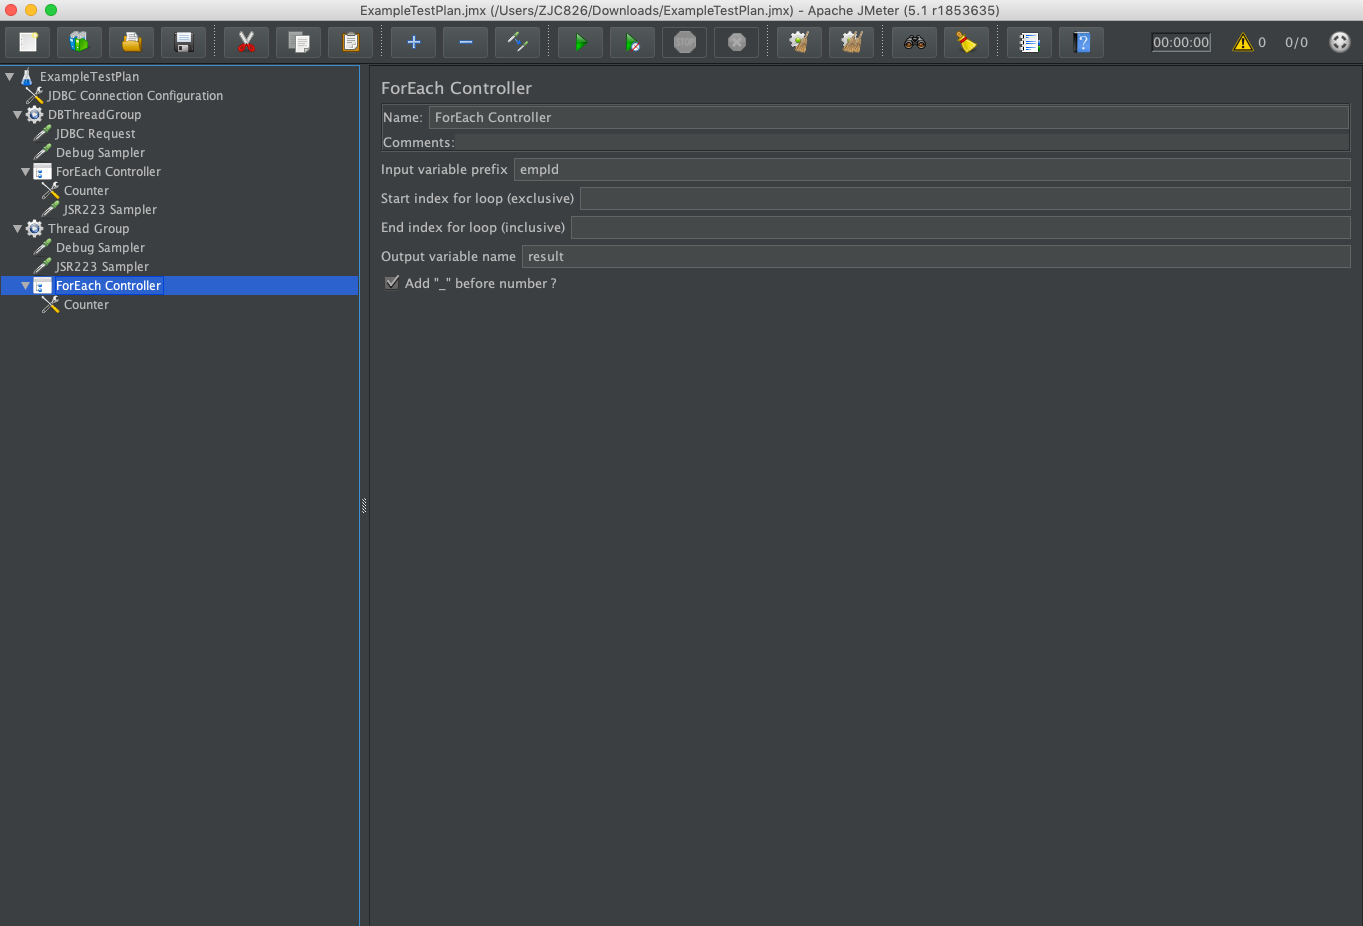Click the Copy toolbar icon
1363x926 pixels.
pos(298,42)
